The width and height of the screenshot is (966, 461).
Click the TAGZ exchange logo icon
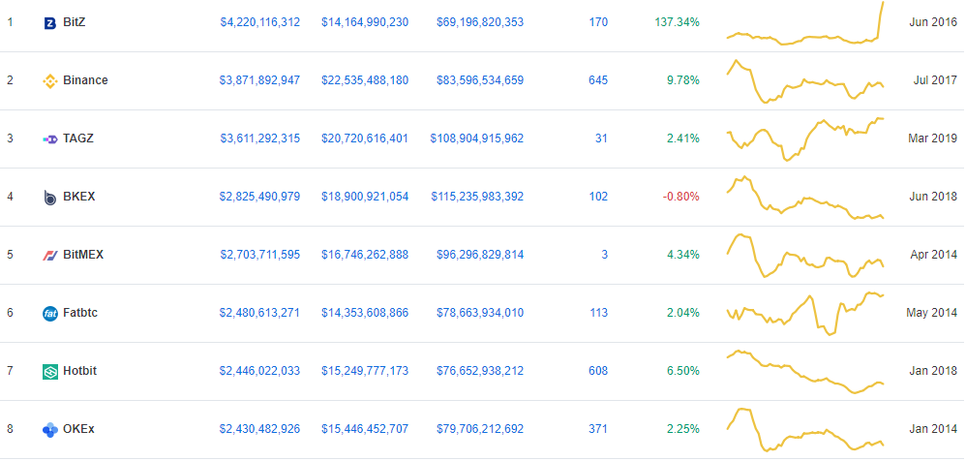[50, 139]
